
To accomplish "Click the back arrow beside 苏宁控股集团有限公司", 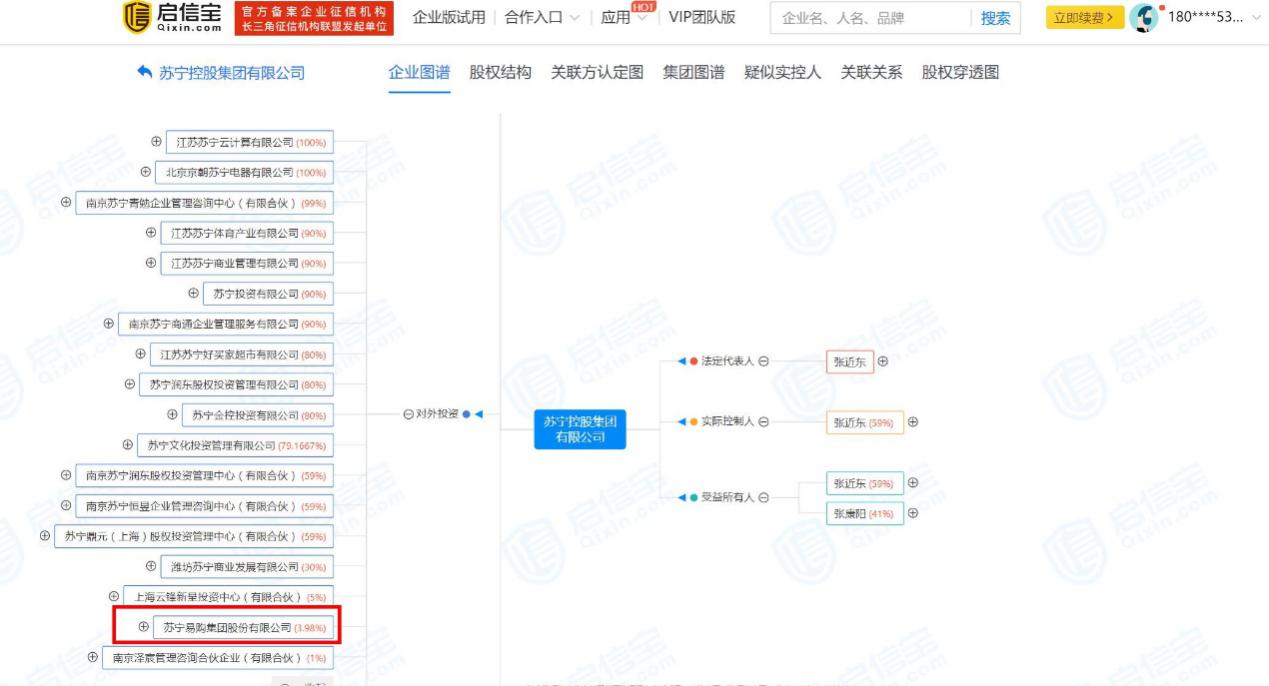I will coord(145,72).
